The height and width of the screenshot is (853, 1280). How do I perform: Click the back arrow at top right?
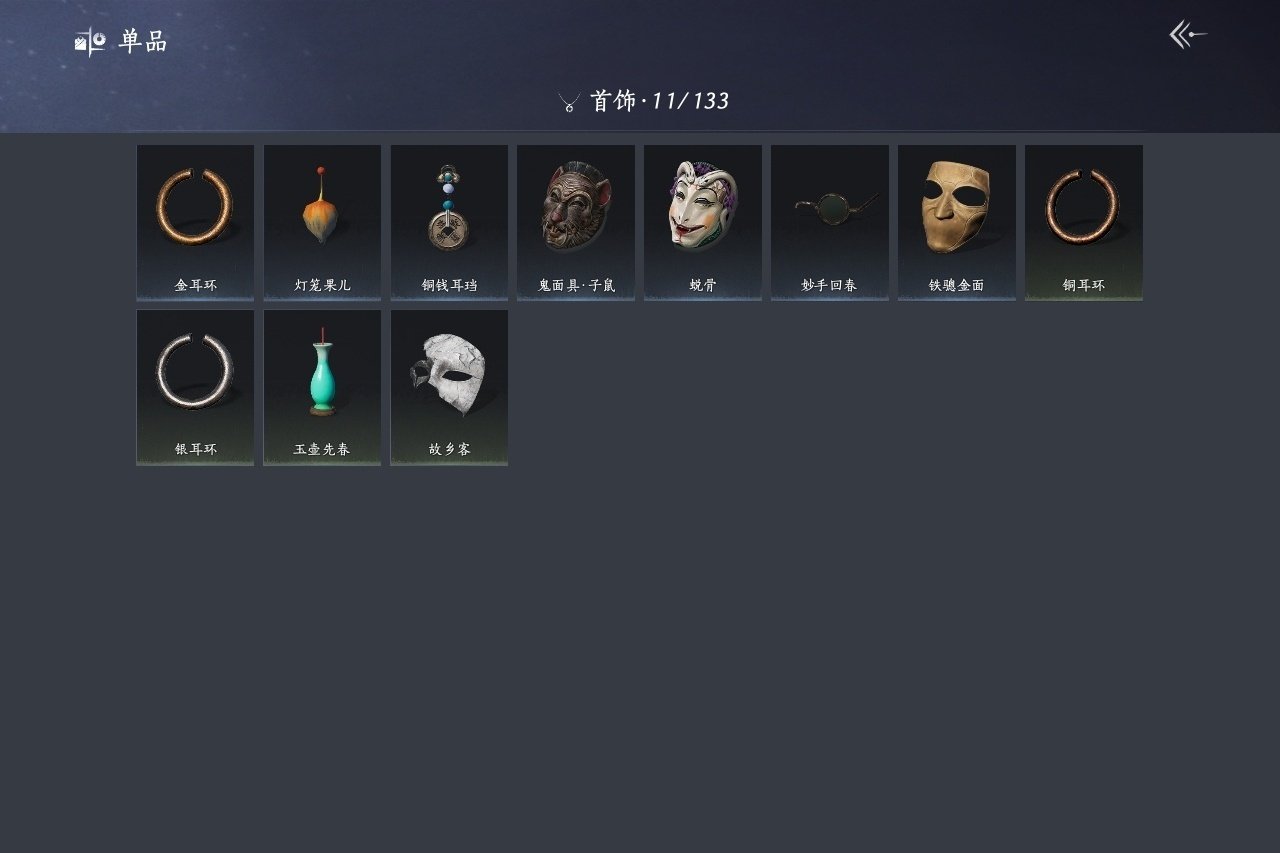pyautogui.click(x=1188, y=35)
